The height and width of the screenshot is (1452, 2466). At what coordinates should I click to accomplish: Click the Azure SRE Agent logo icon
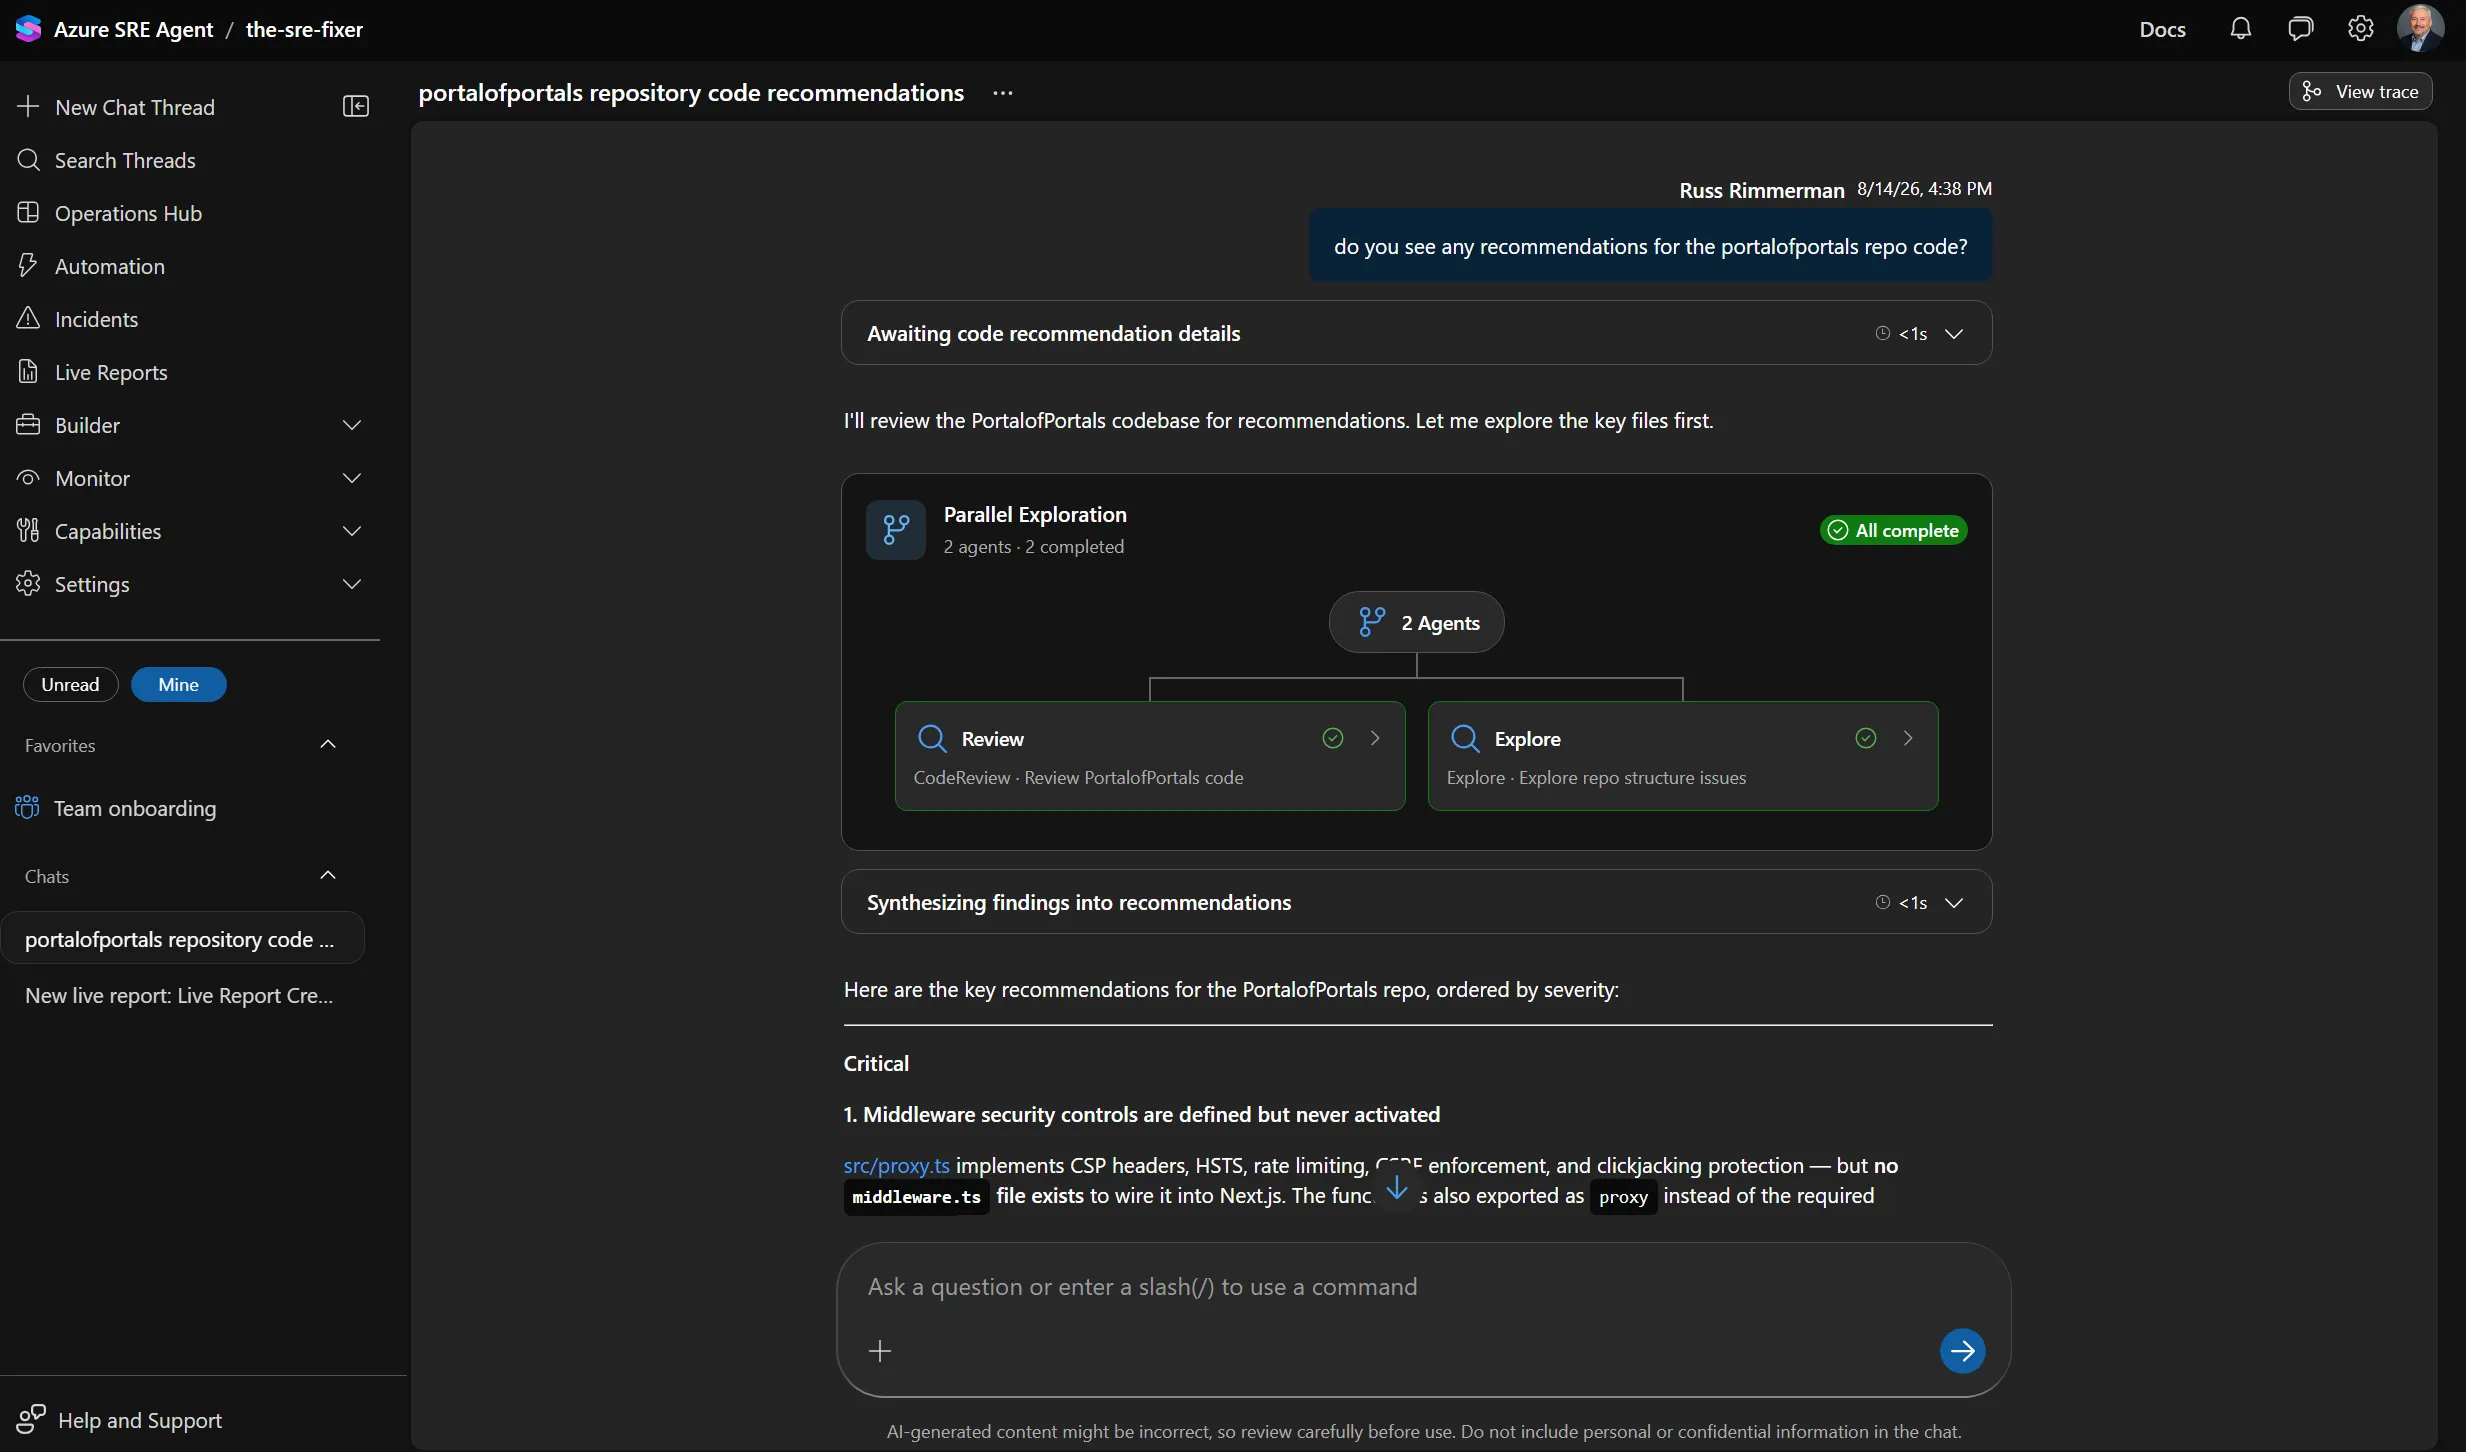pos(28,29)
